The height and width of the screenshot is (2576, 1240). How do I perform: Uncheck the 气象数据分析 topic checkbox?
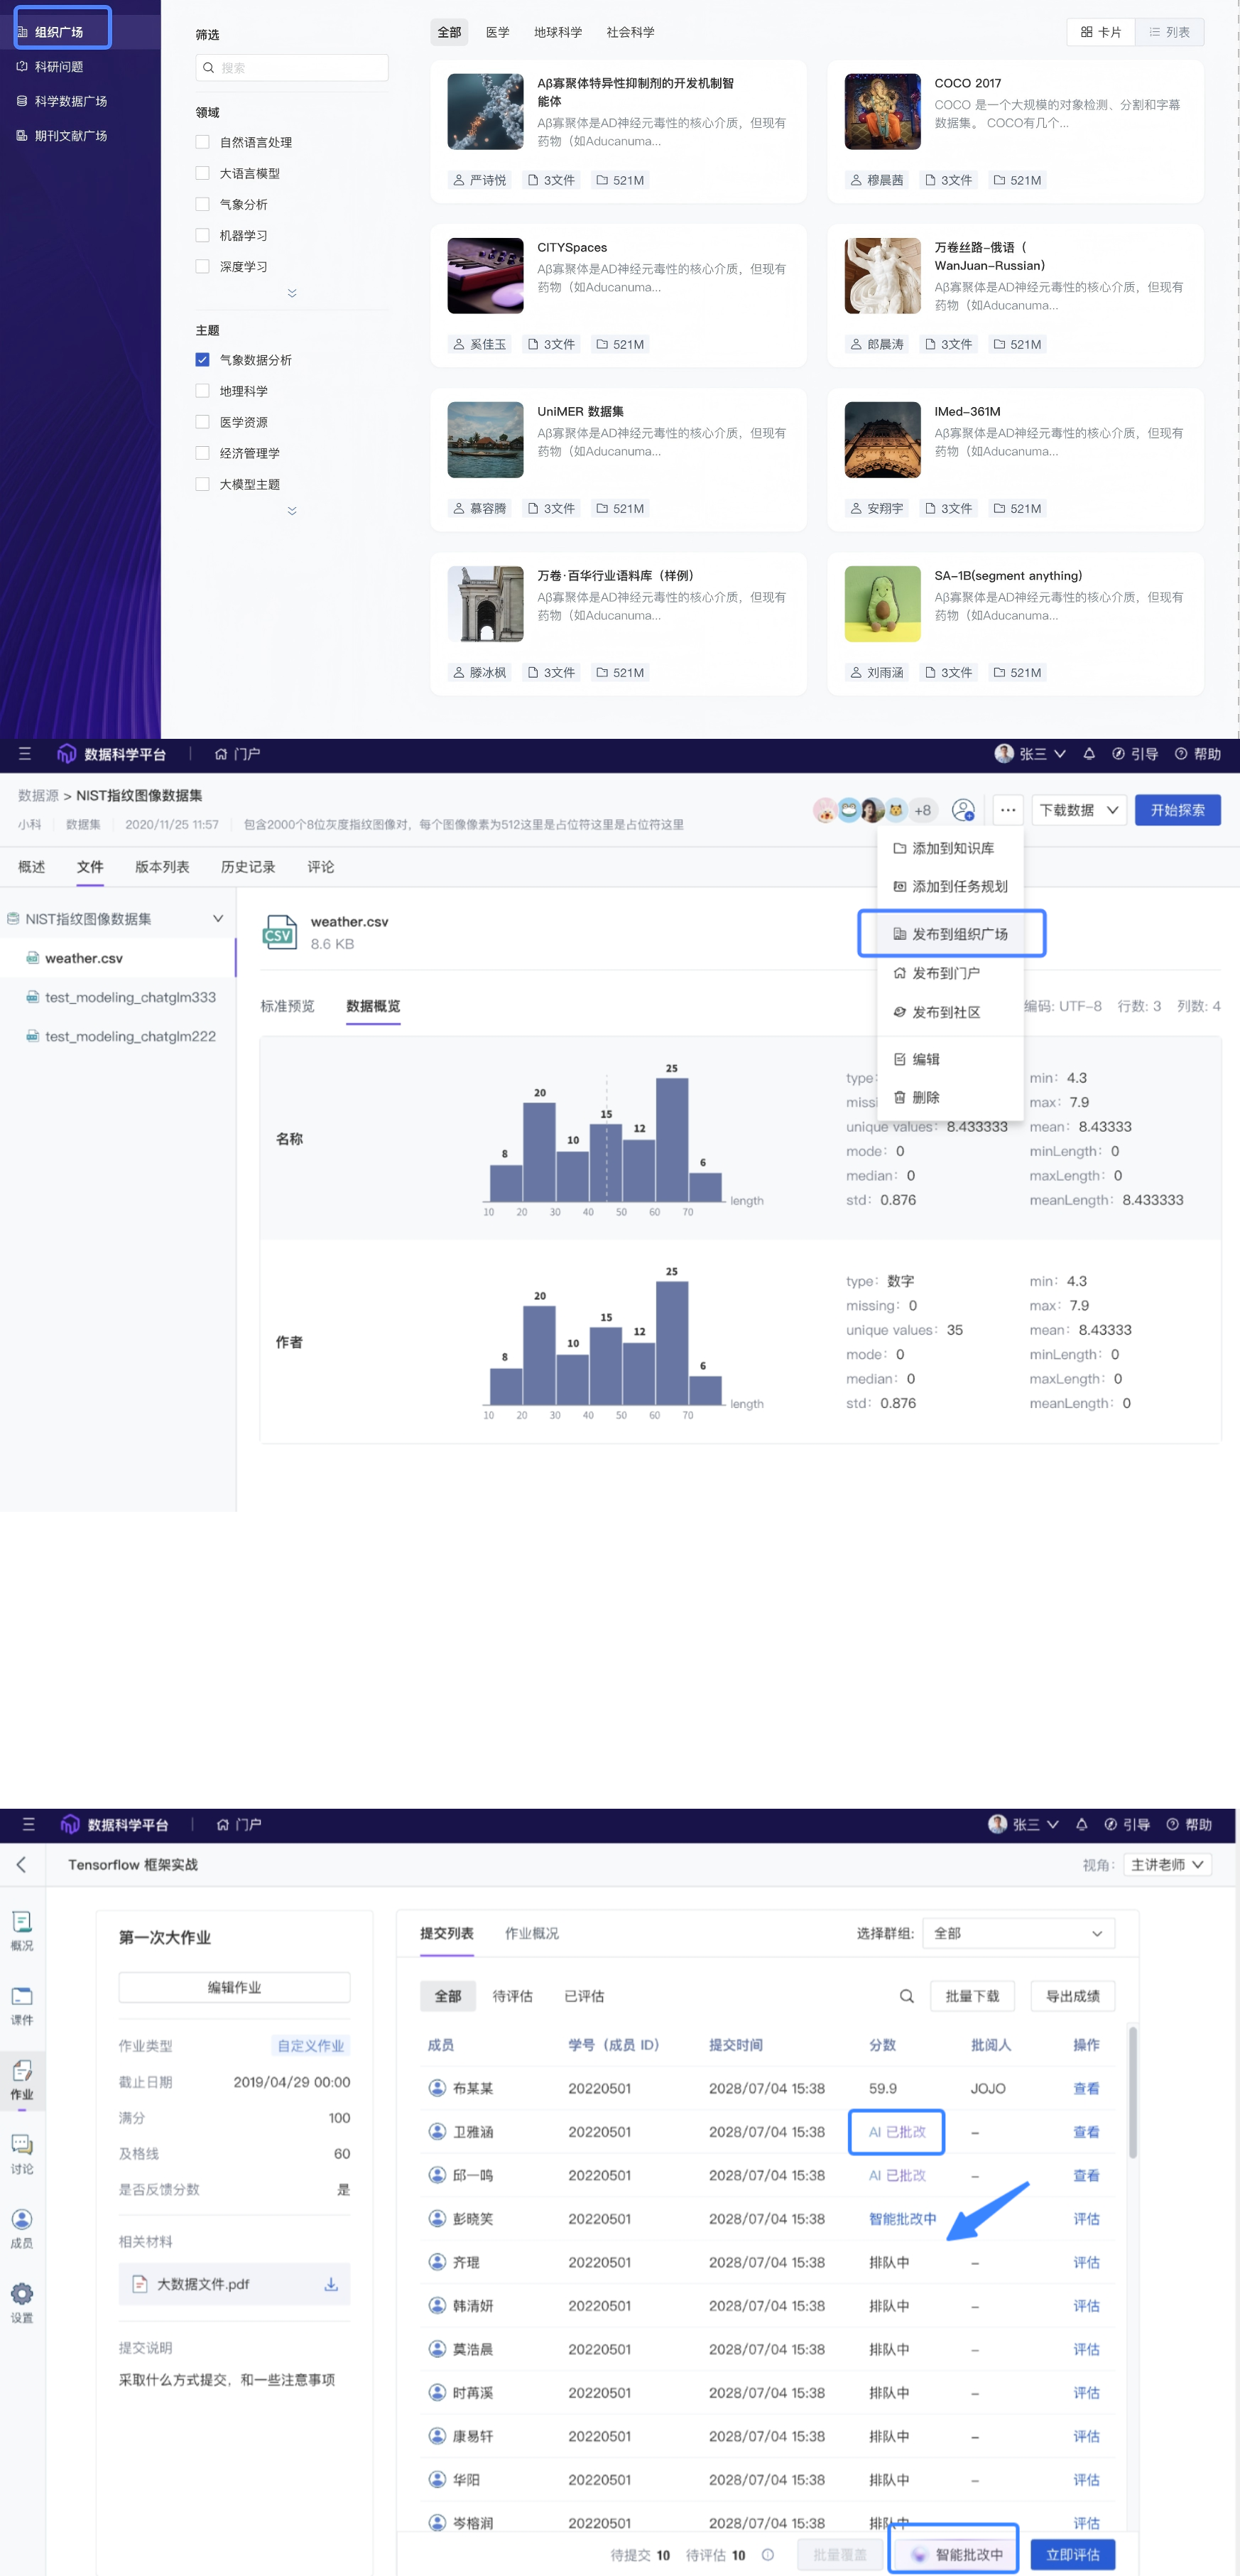point(203,360)
